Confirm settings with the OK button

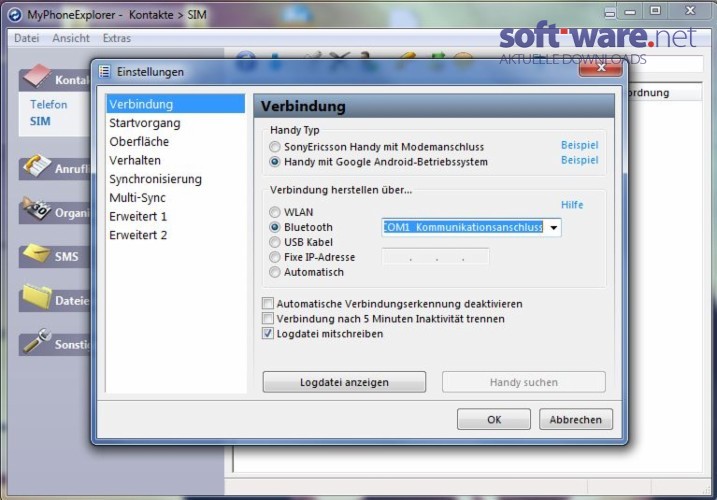[494, 419]
